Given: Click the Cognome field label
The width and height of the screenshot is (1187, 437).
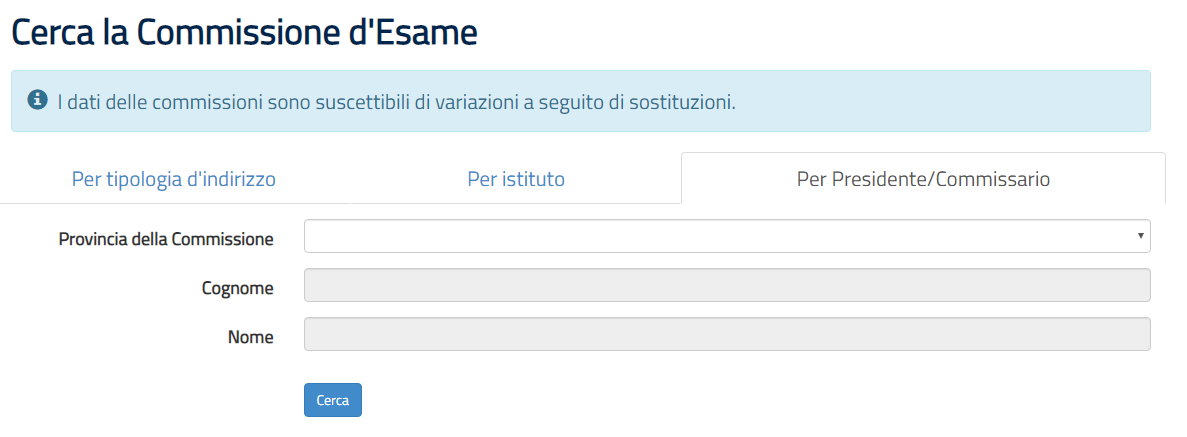Looking at the screenshot, I should coord(238,289).
